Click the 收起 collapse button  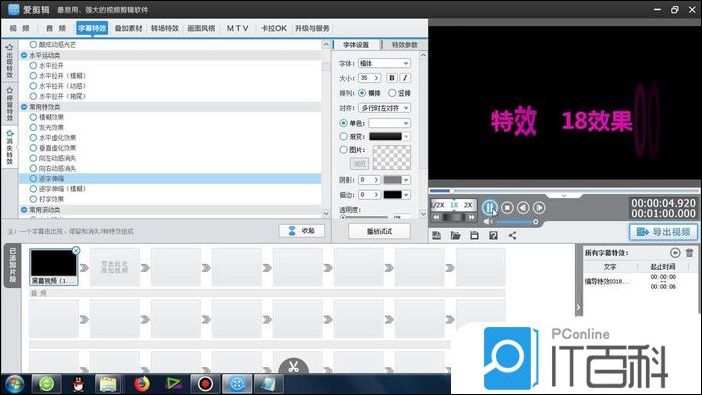(x=302, y=231)
